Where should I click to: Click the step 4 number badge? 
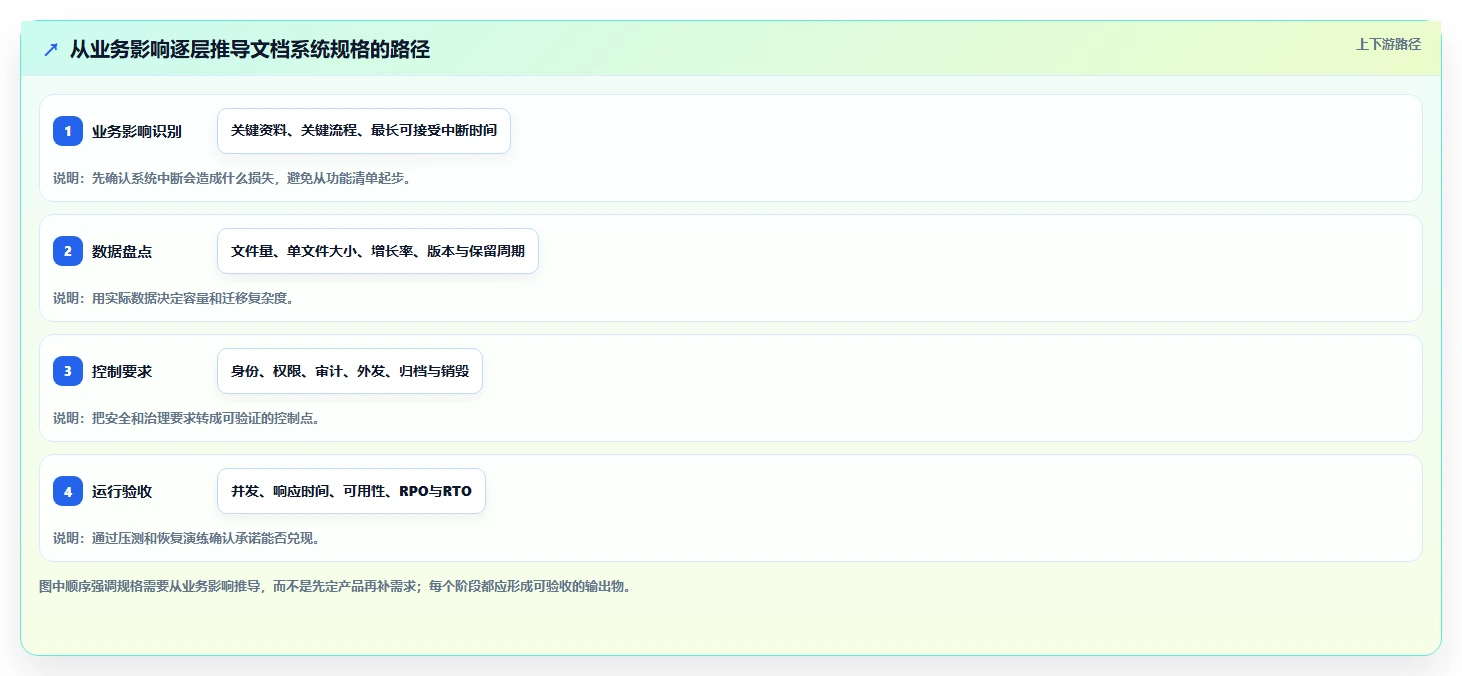click(68, 491)
